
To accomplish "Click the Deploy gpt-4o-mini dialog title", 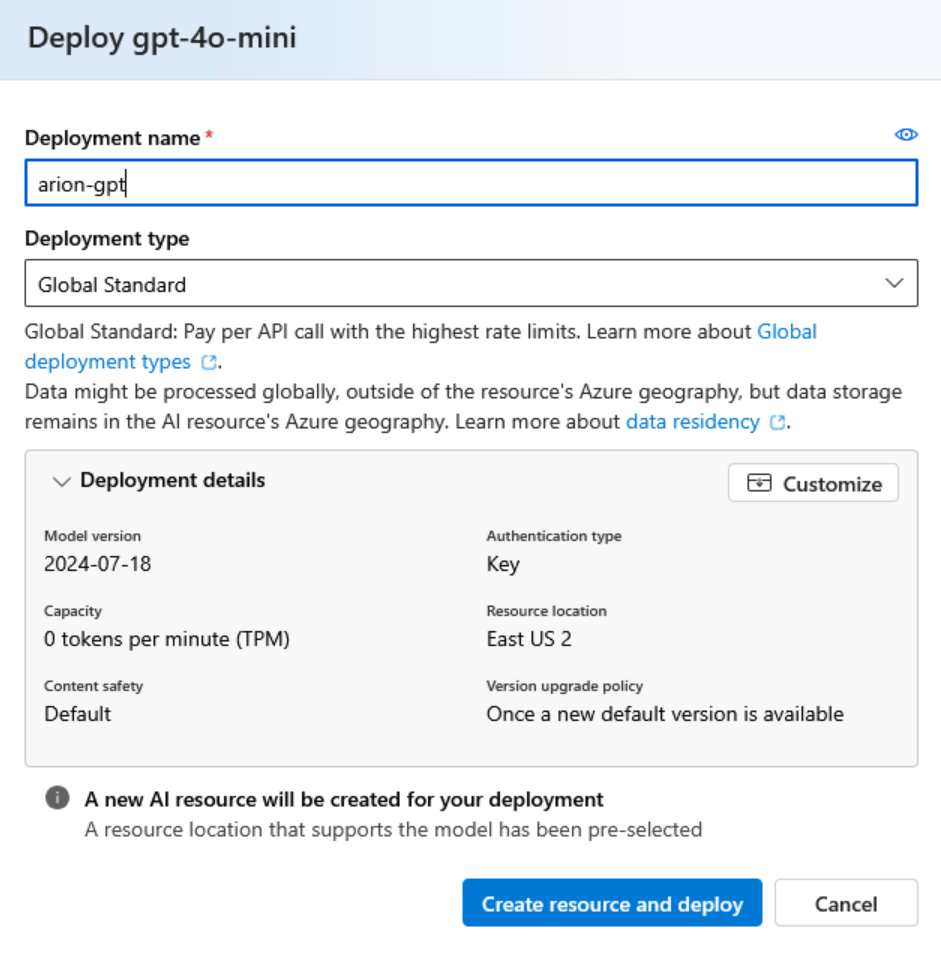I will point(162,38).
